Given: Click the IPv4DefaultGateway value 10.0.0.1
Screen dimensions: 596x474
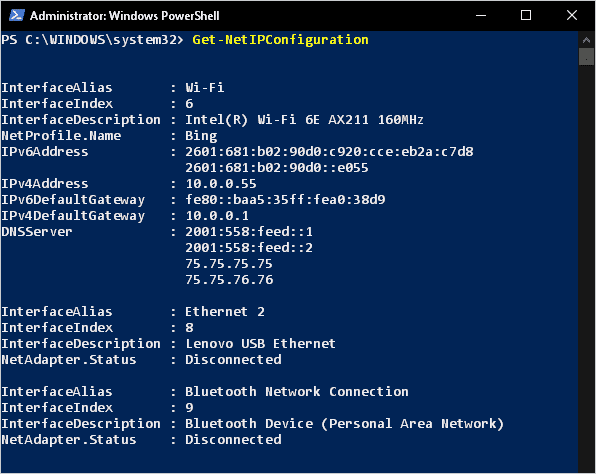Looking at the screenshot, I should (x=217, y=216).
